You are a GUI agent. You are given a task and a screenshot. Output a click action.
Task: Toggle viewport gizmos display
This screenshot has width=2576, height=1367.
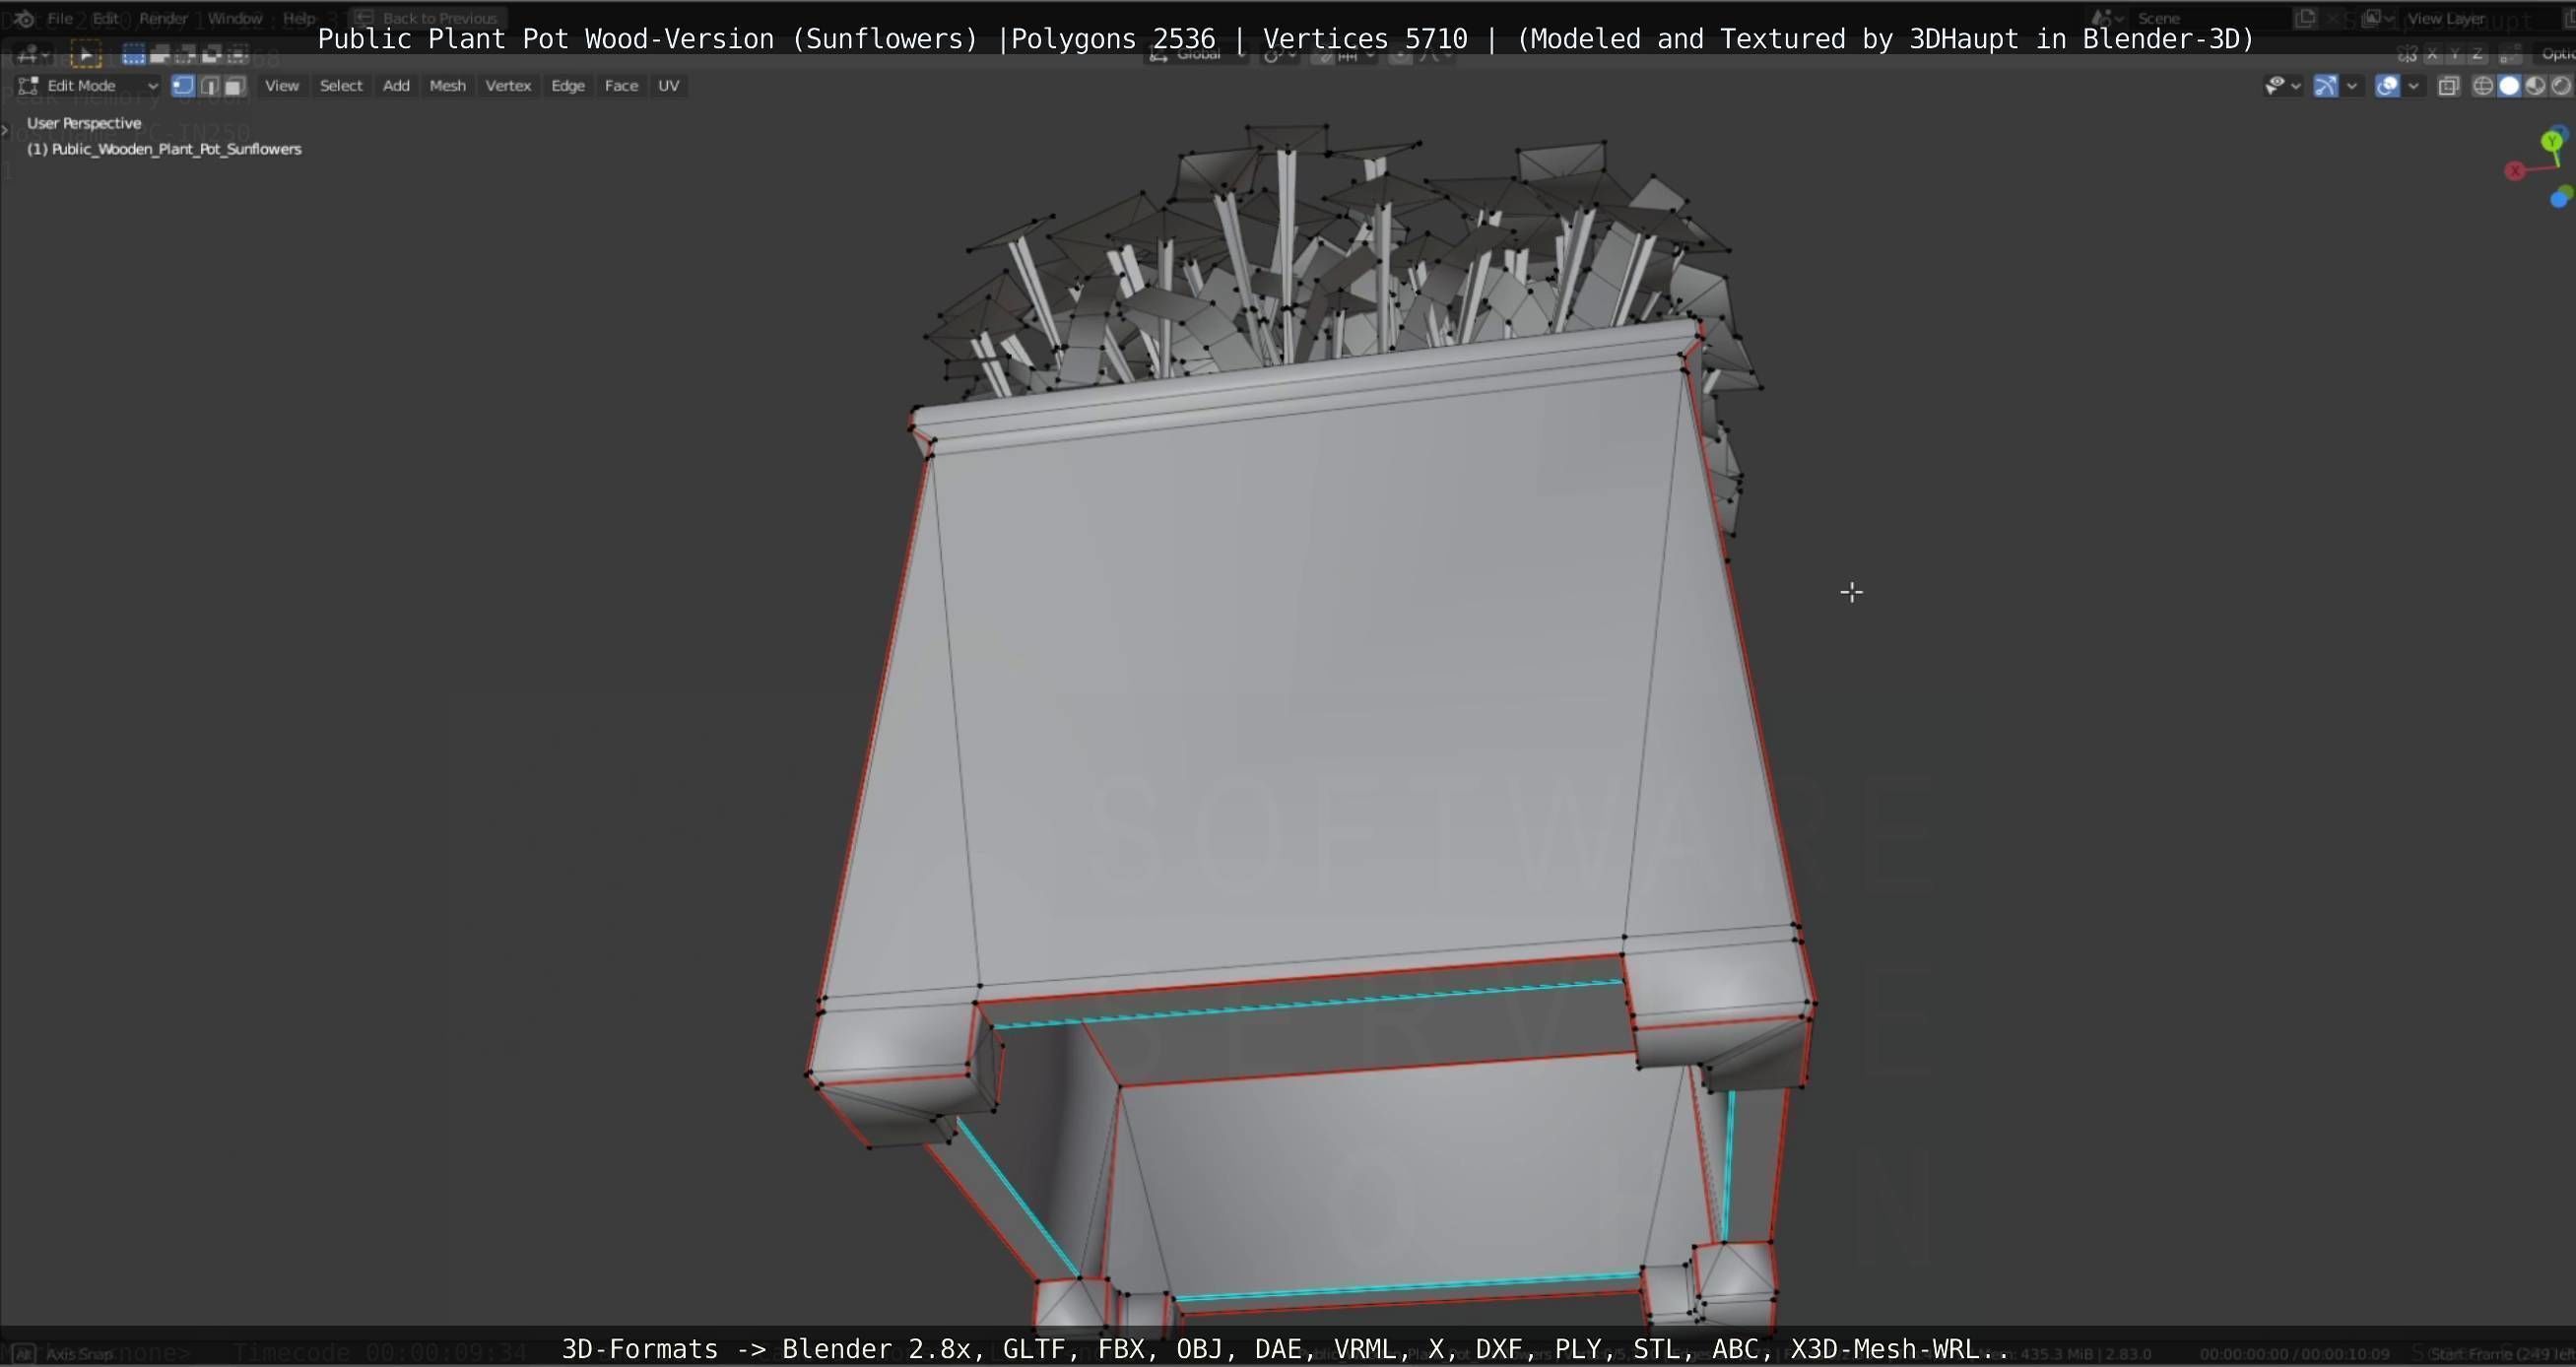[2326, 86]
